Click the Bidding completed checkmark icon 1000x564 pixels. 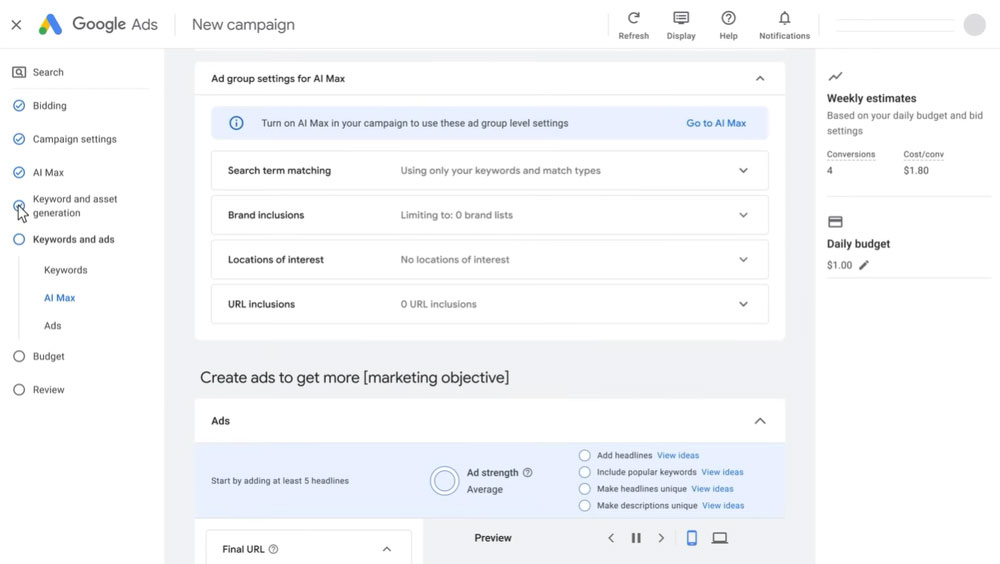click(x=19, y=105)
